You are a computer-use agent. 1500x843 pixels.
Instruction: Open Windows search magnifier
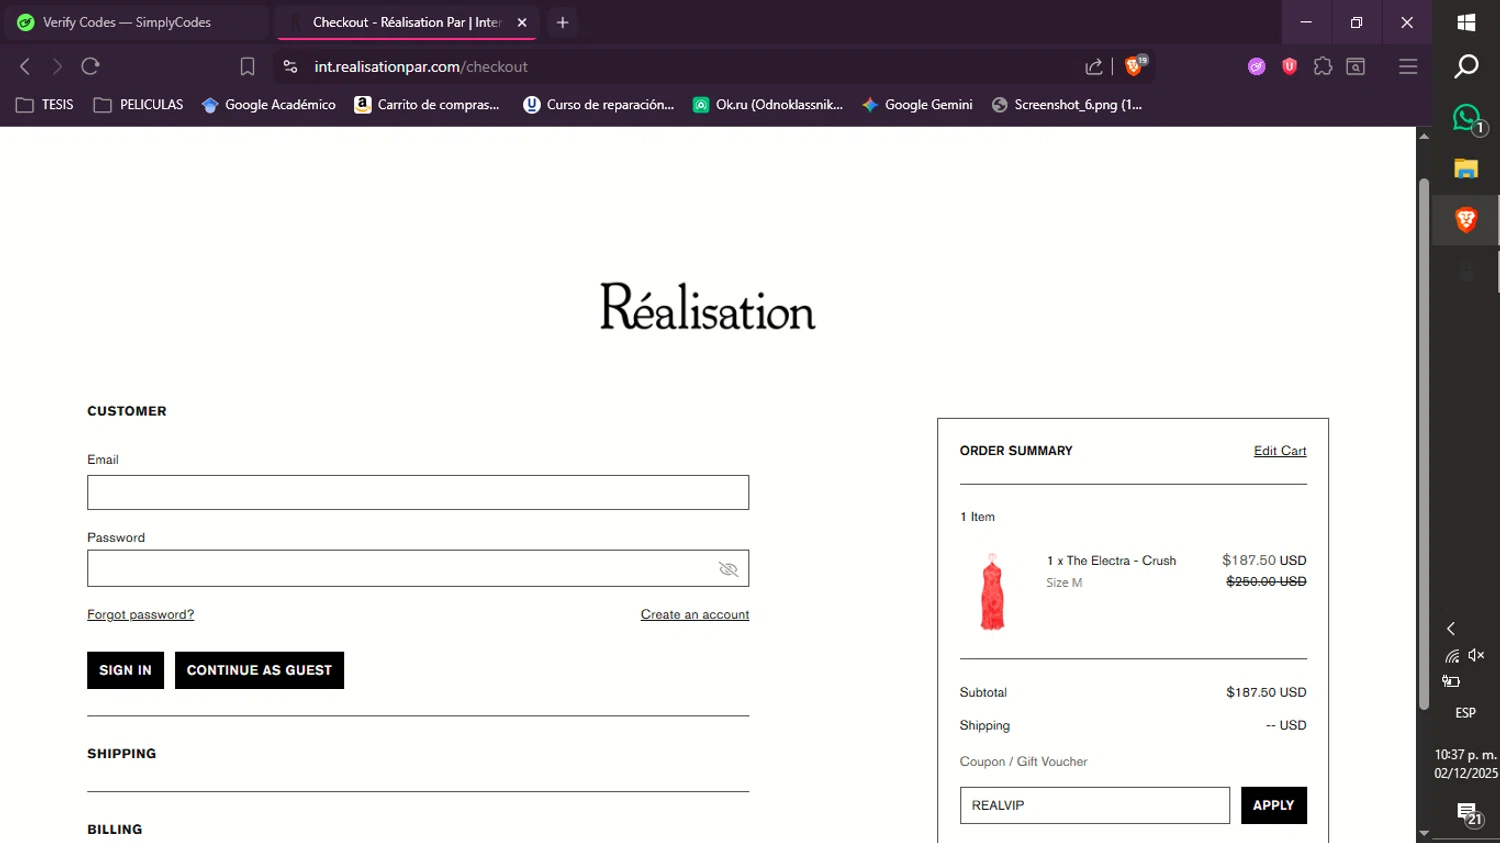pyautogui.click(x=1466, y=67)
